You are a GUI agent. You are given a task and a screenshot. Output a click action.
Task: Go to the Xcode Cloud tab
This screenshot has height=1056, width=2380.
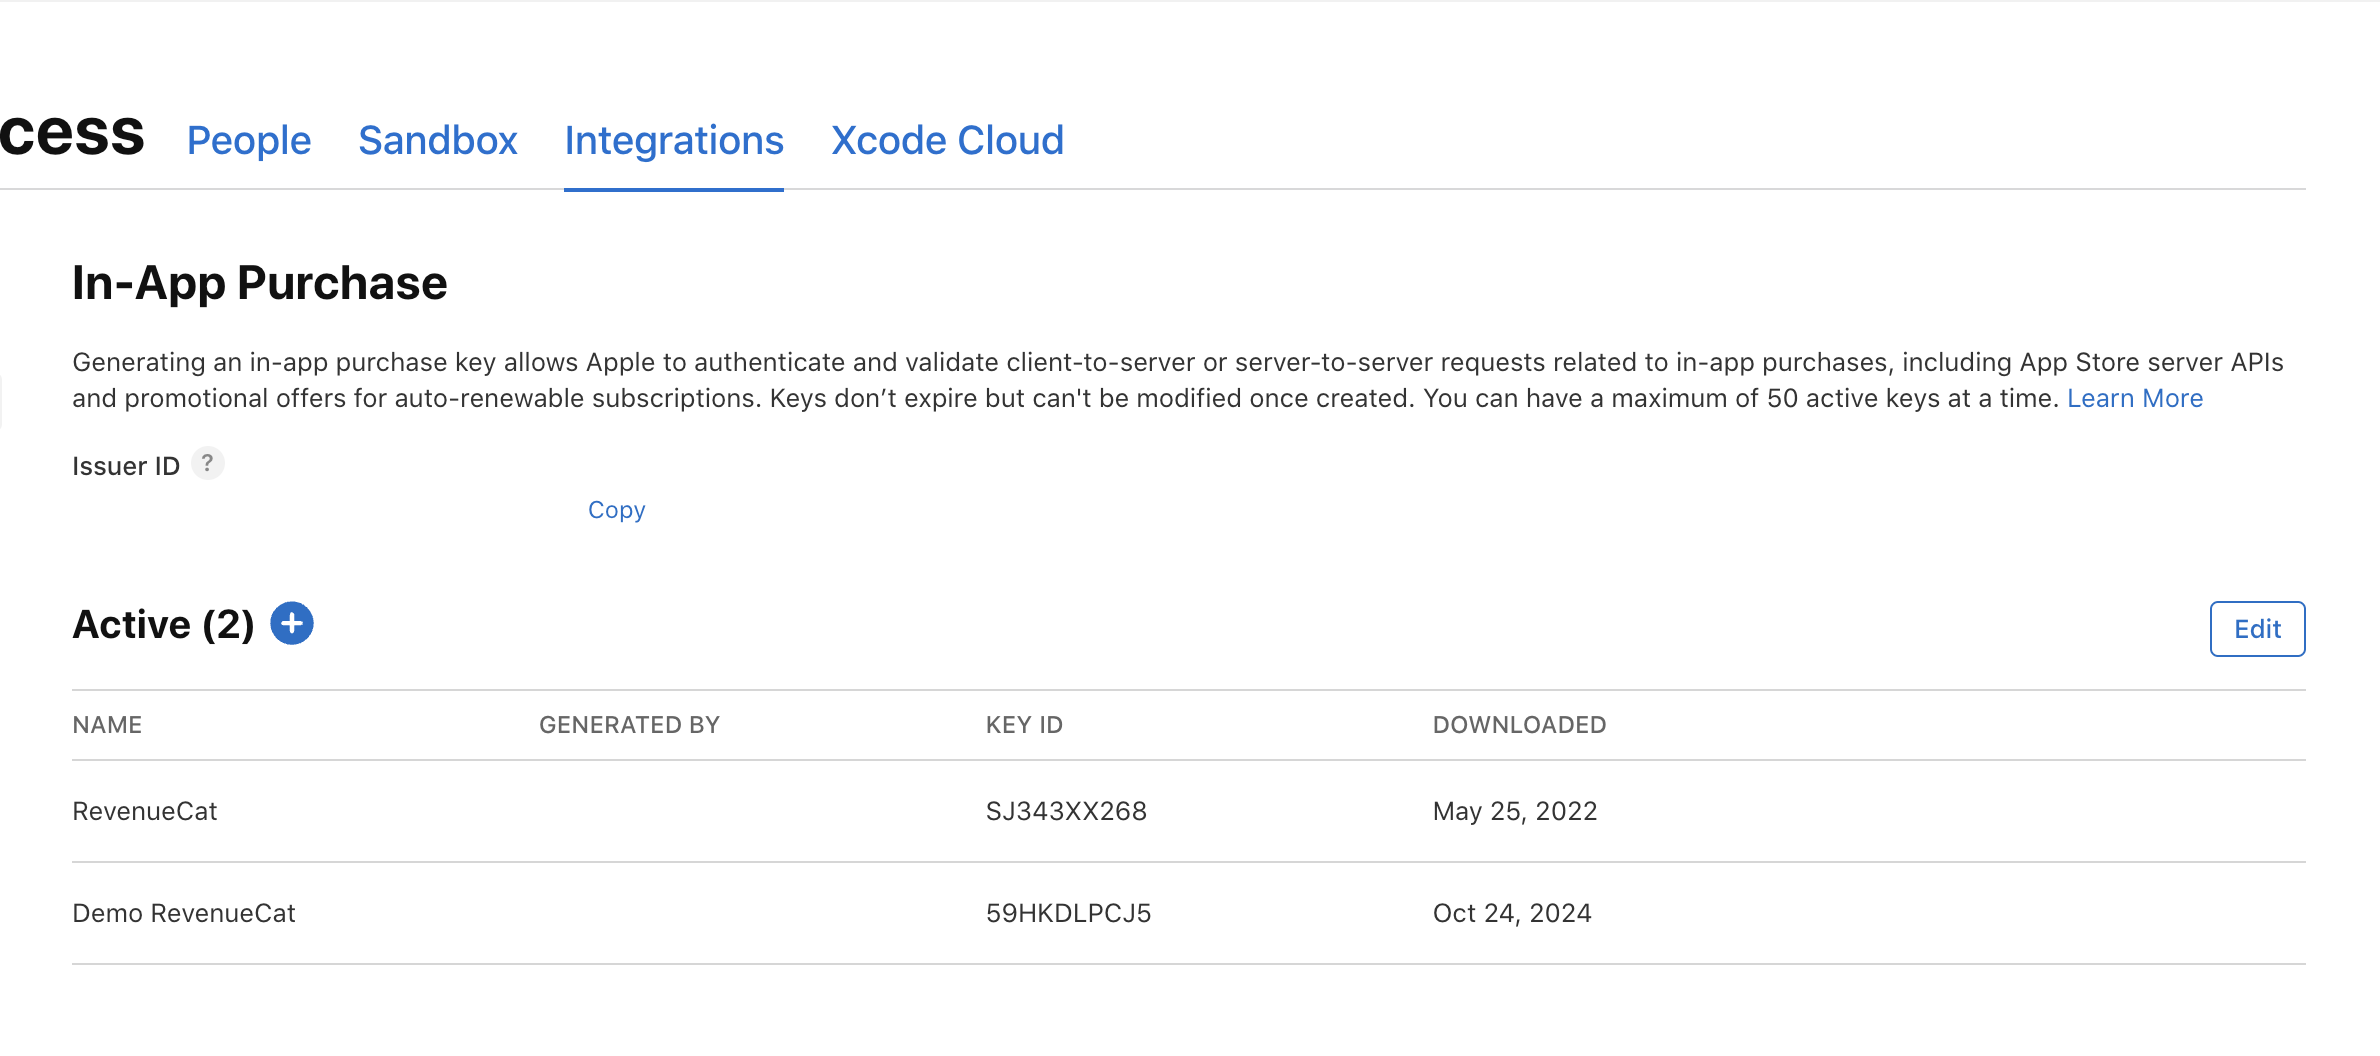(x=947, y=141)
